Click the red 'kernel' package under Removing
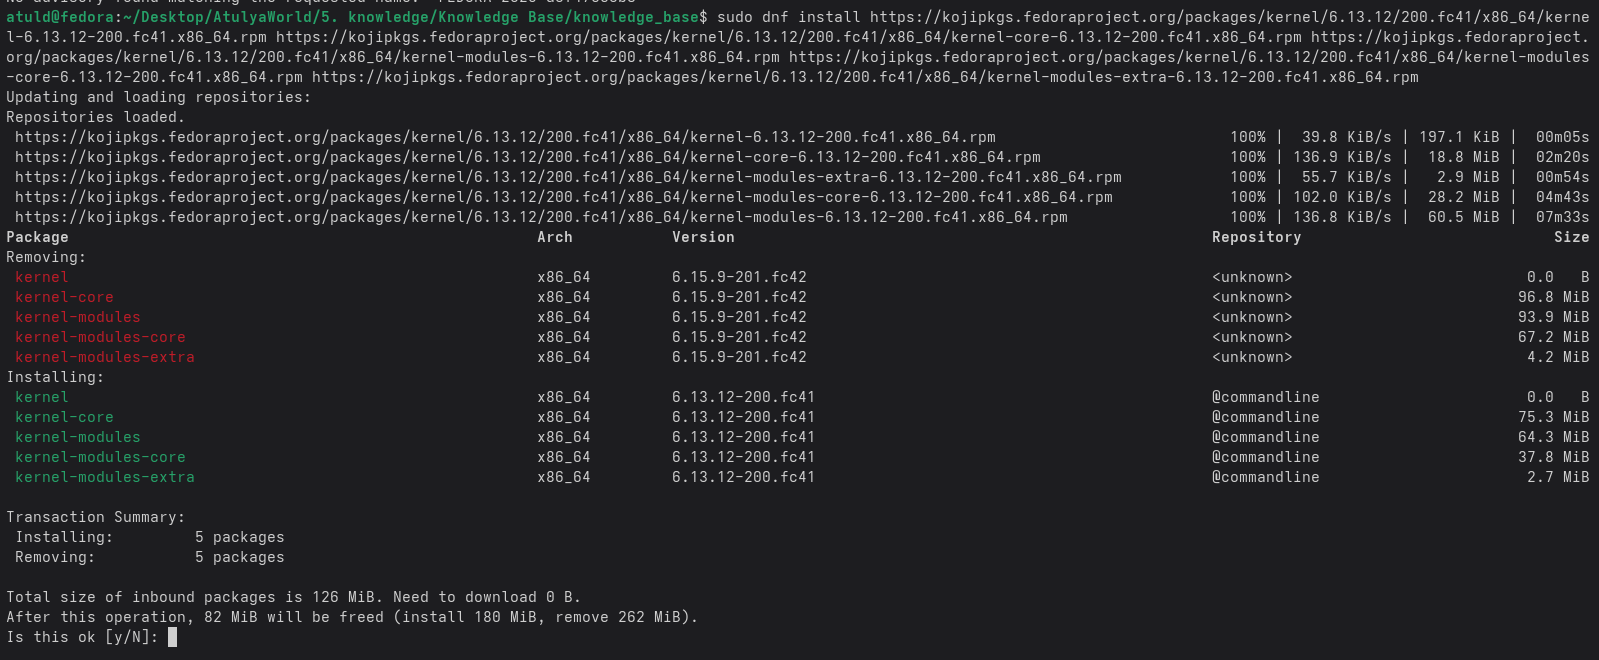The height and width of the screenshot is (660, 1599). (42, 277)
